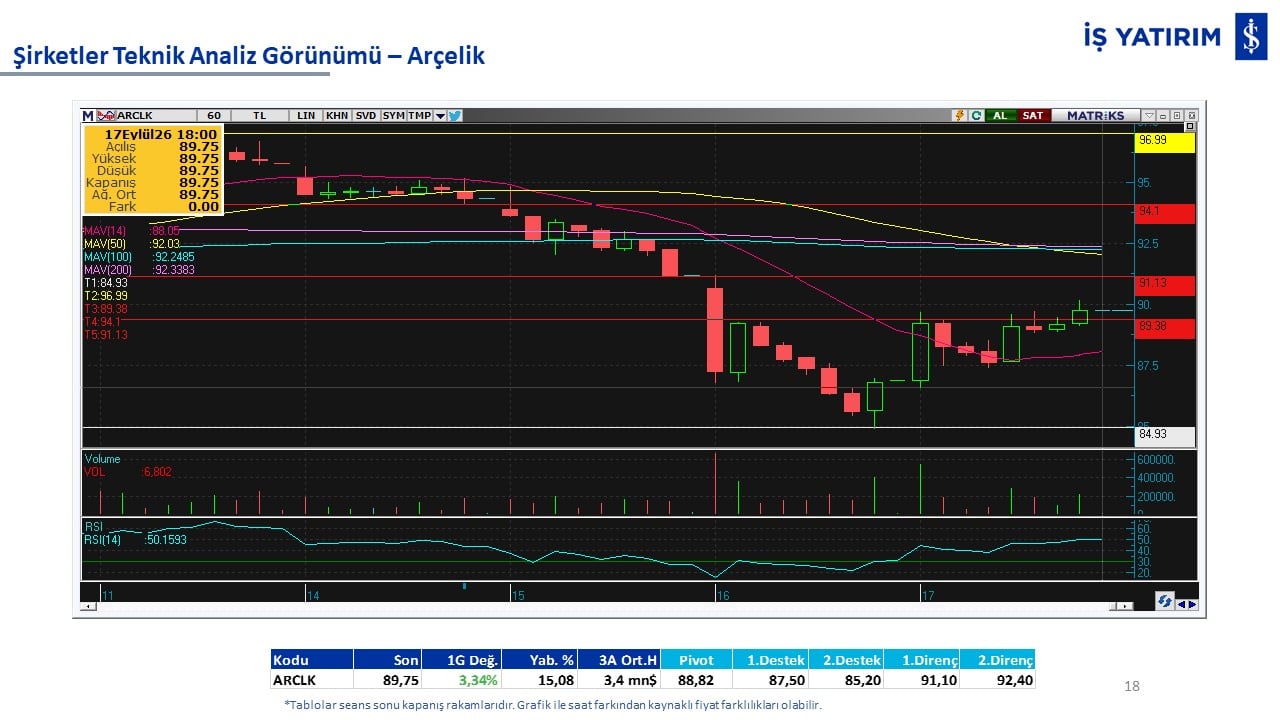
Task: Expand the dropdown arrow after TMP
Action: (x=440, y=116)
